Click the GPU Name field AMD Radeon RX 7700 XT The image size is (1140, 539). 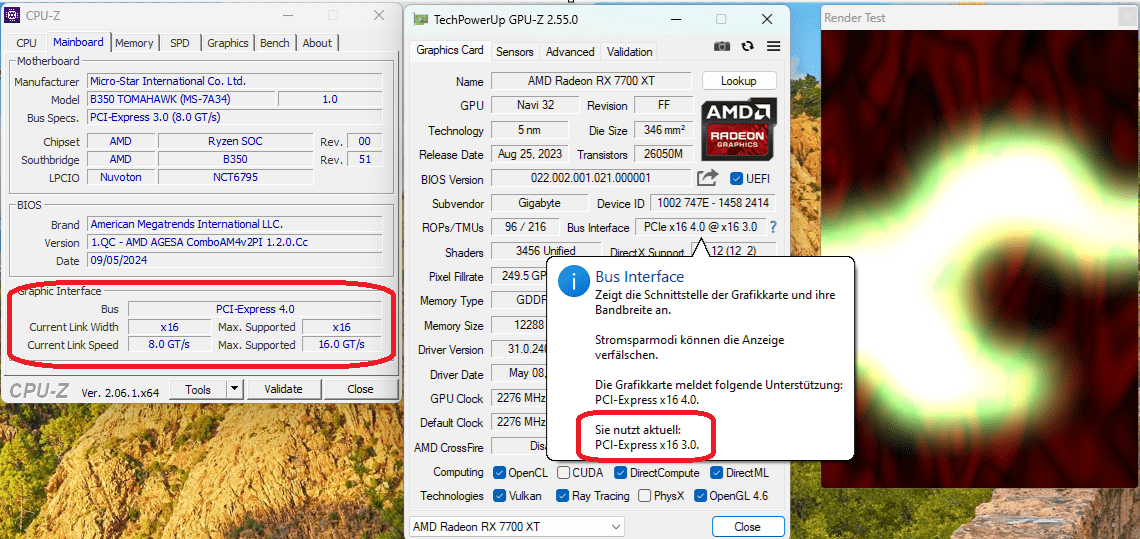pos(592,81)
